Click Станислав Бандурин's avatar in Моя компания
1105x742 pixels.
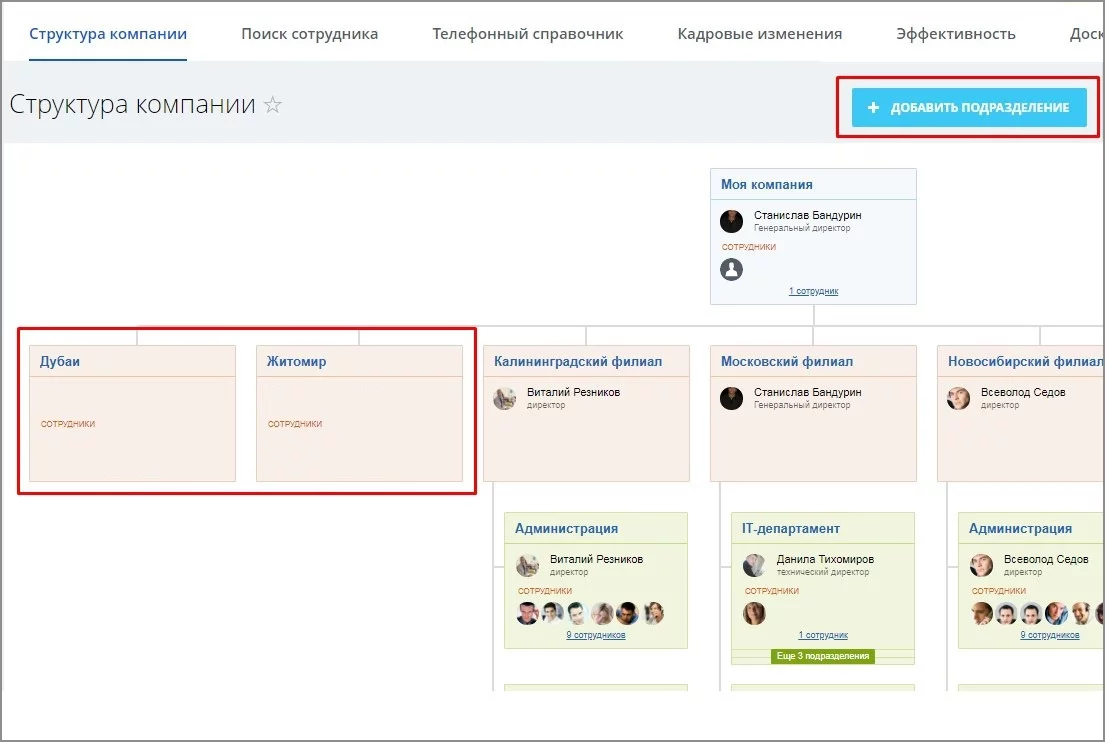732,221
